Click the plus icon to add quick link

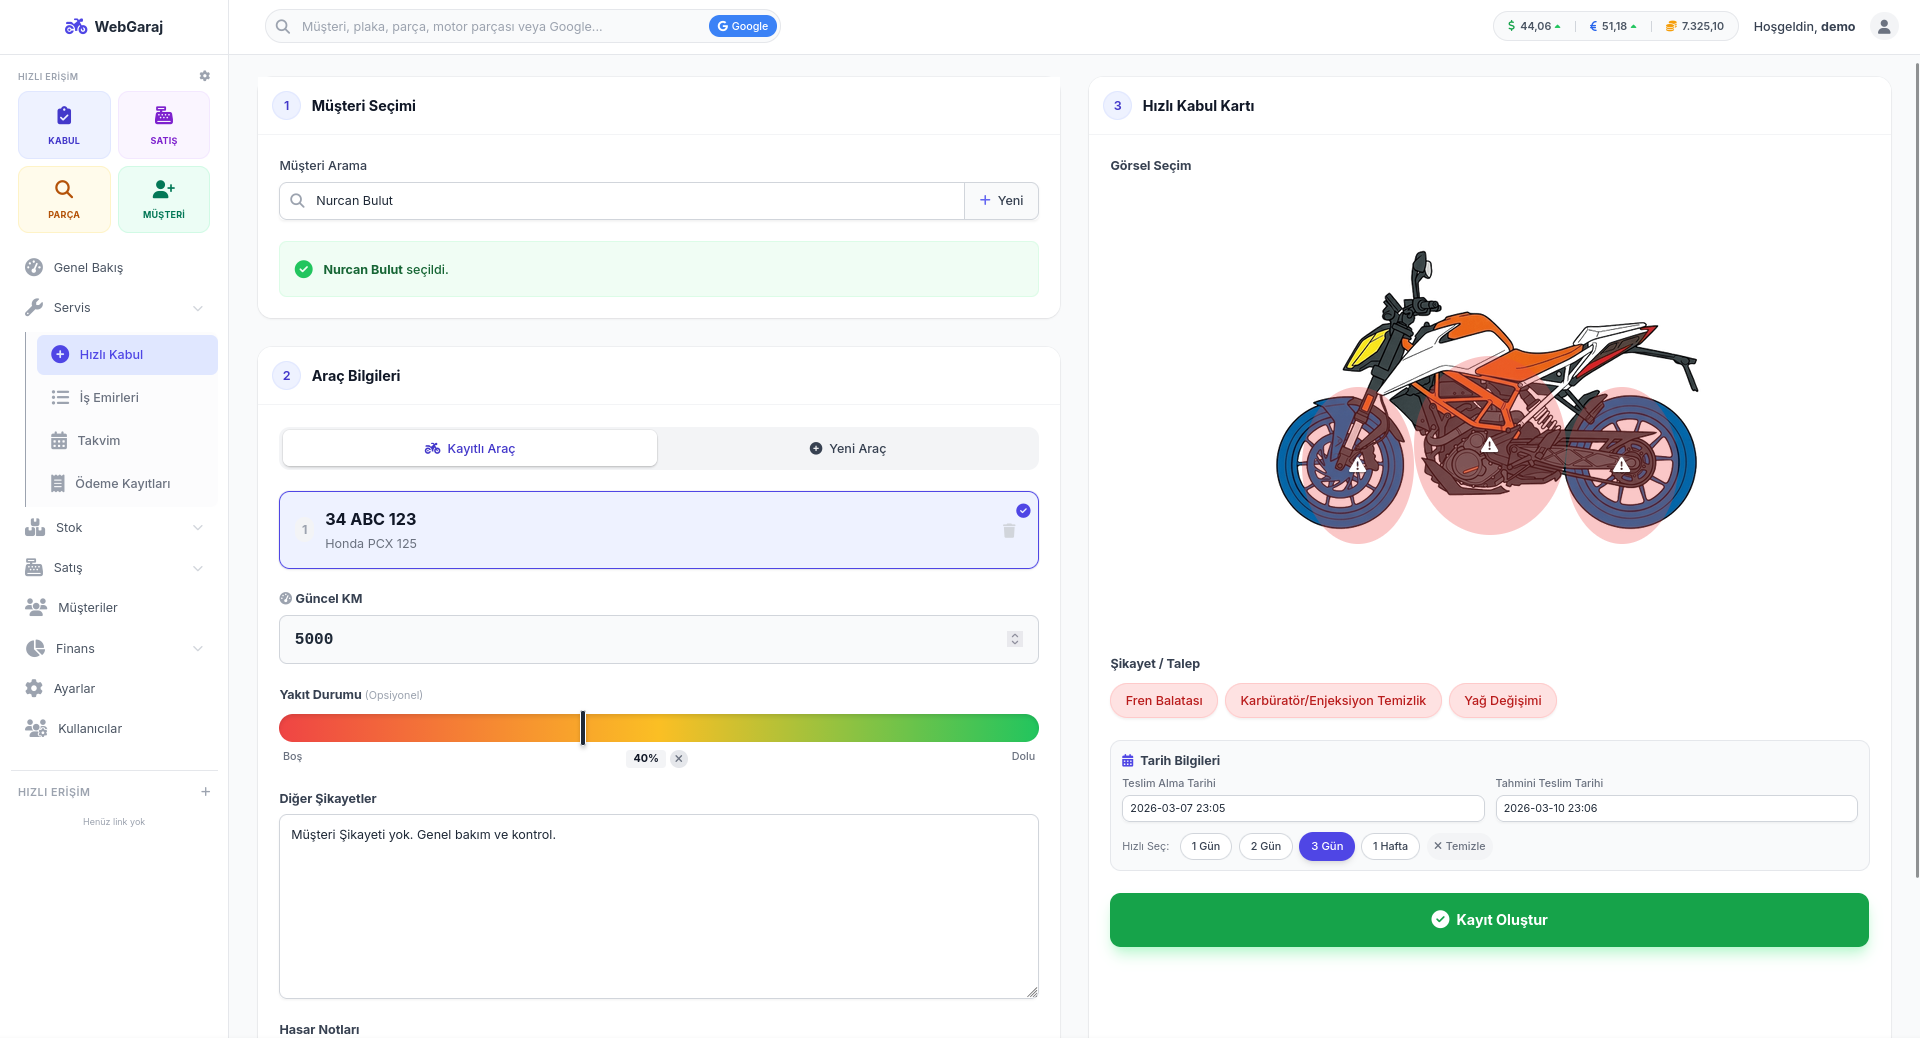[206, 792]
